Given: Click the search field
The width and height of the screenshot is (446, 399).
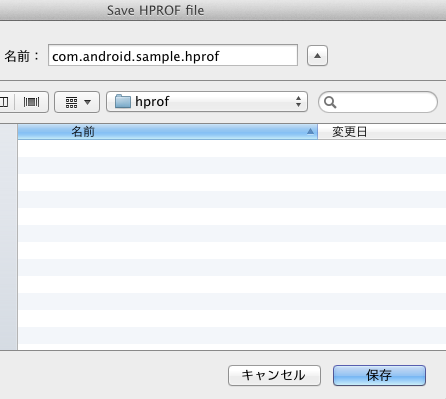Looking at the screenshot, I should pos(378,102).
